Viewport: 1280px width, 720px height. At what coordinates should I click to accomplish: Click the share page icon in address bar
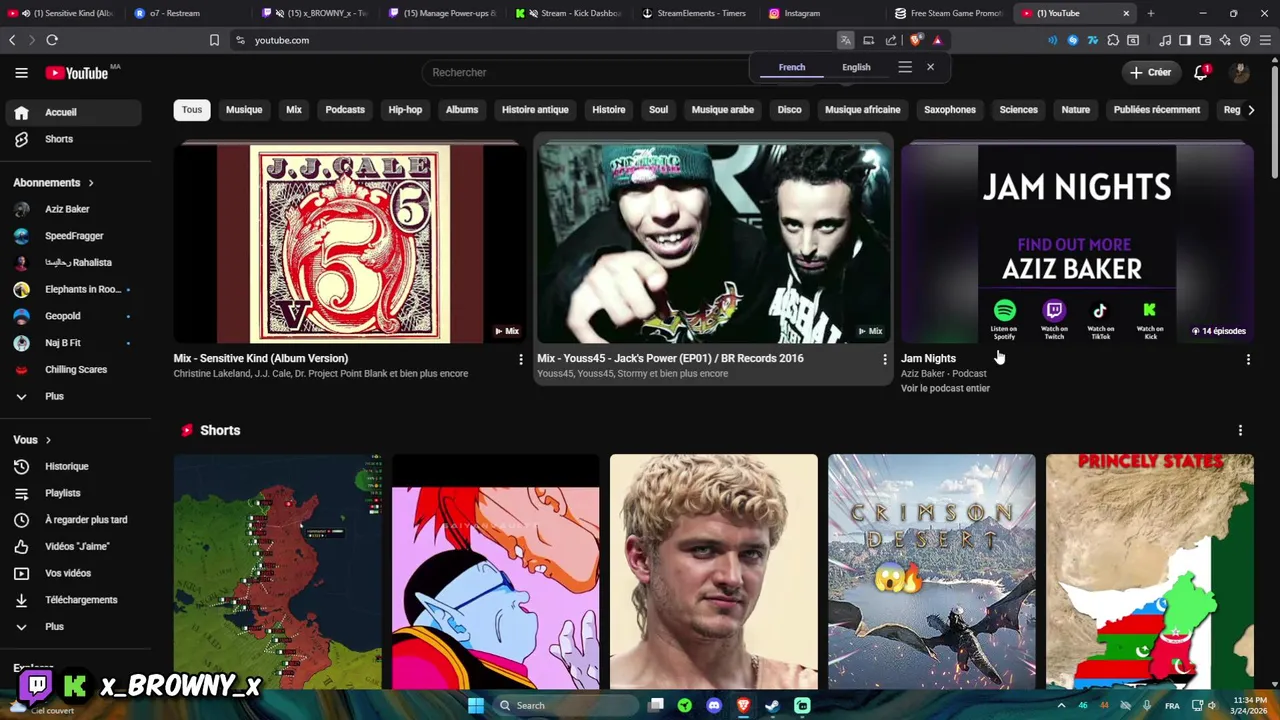coord(891,40)
